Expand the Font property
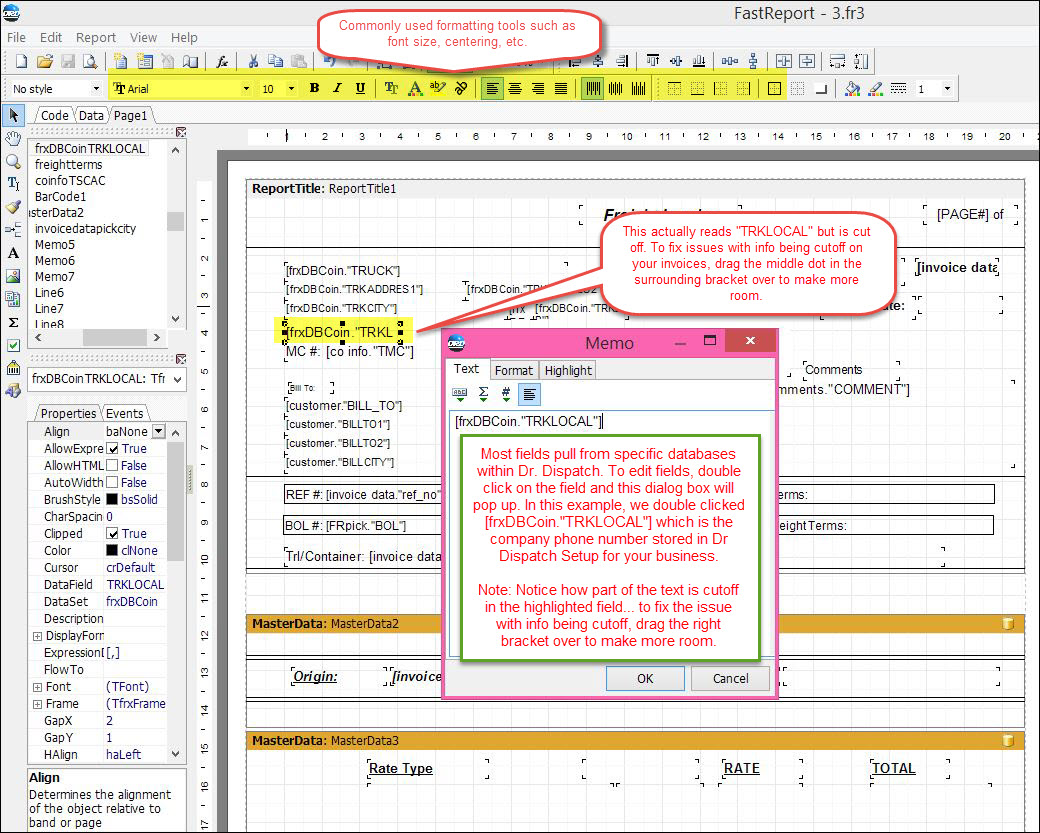 coord(37,687)
